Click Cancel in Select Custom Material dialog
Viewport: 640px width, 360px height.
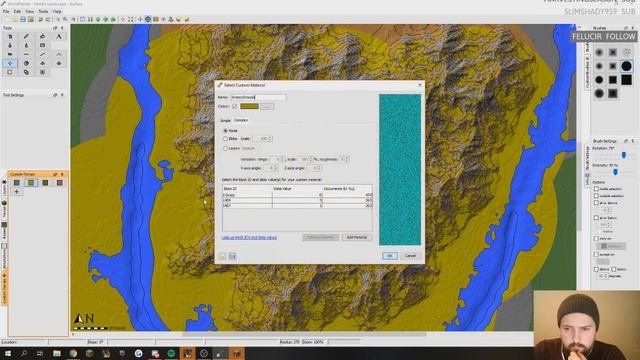[x=410, y=256]
